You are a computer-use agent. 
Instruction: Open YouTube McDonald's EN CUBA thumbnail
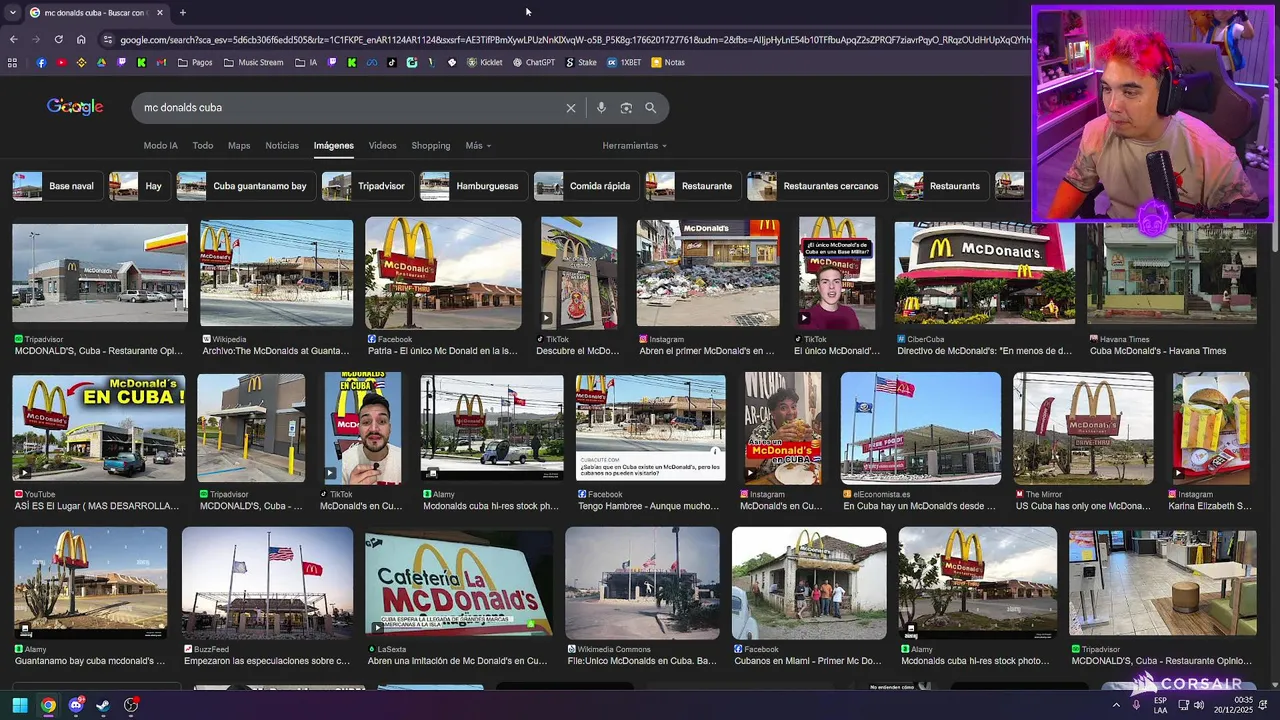(x=99, y=428)
